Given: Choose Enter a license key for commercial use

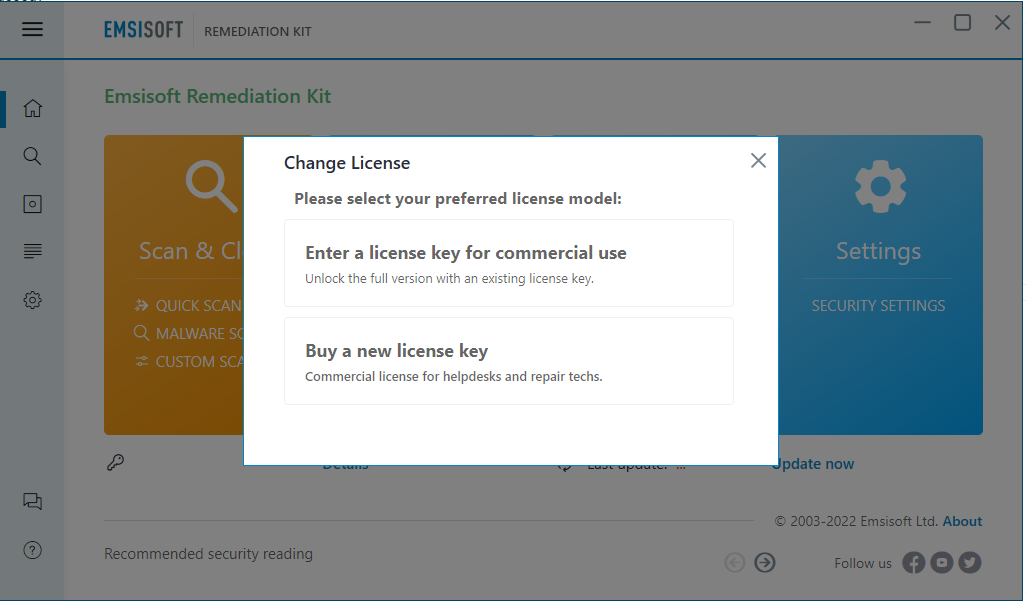Looking at the screenshot, I should click(508, 263).
